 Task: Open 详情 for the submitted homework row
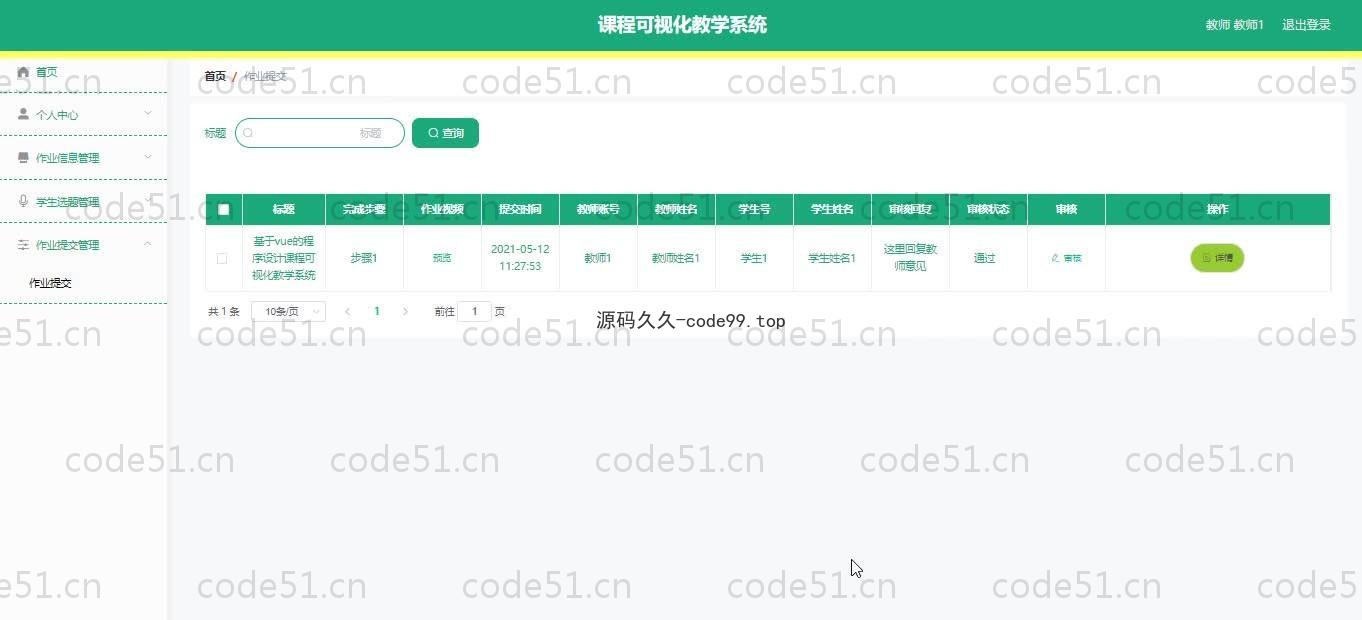[1217, 258]
